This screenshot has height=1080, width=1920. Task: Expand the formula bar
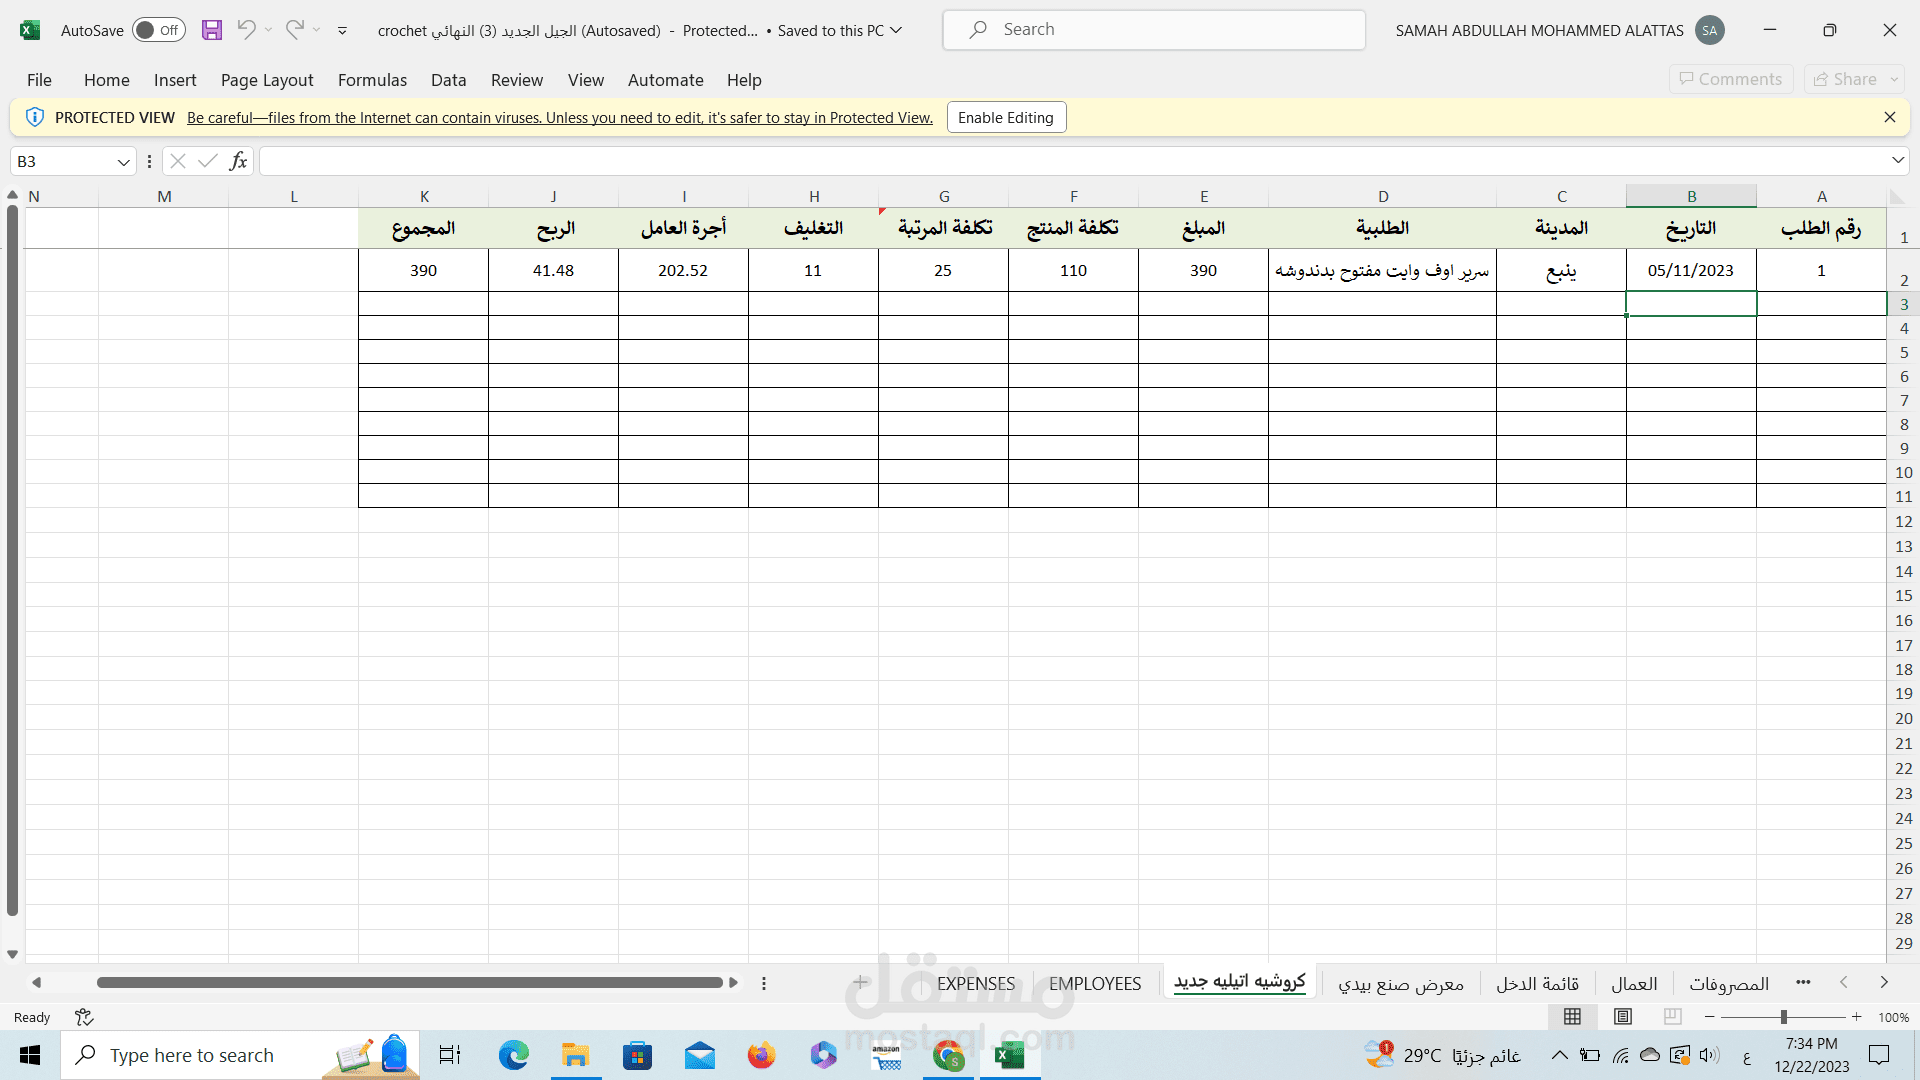[1898, 161]
